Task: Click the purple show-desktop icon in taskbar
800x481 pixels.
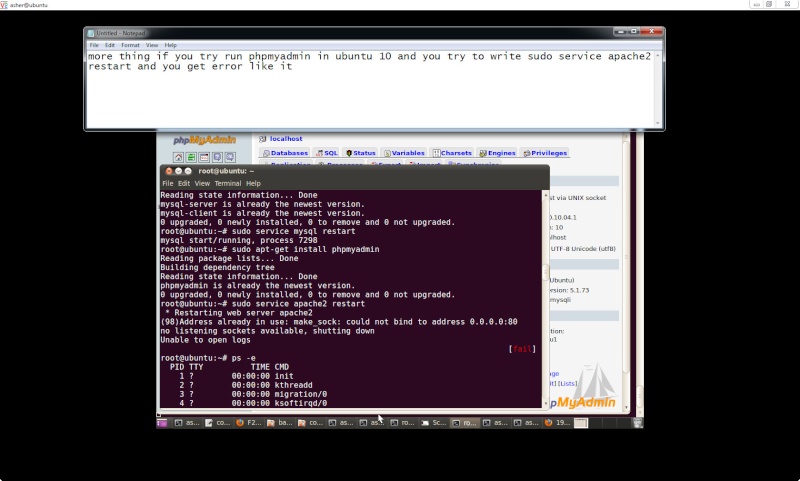Action: click(162, 423)
